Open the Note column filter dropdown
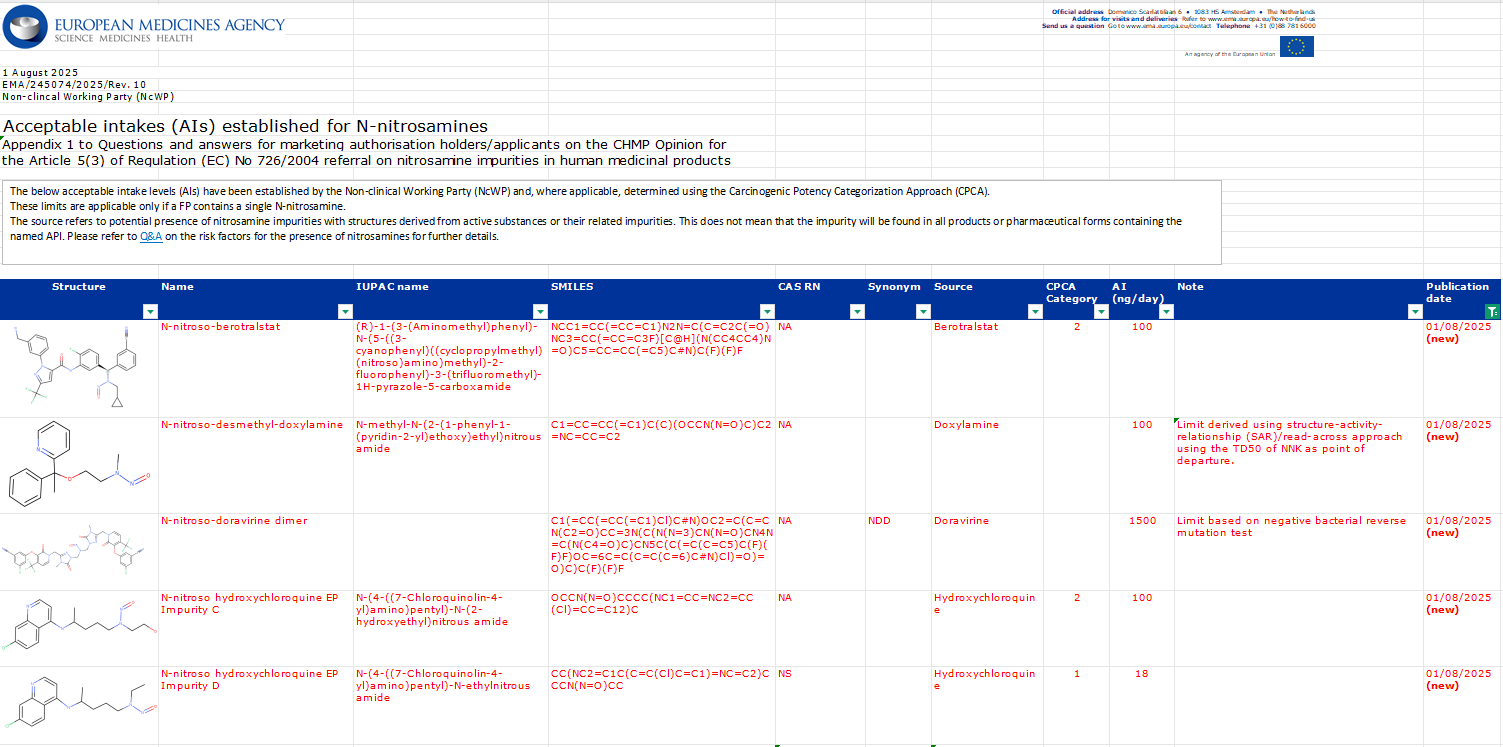The width and height of the screenshot is (1503, 747). tap(1415, 311)
